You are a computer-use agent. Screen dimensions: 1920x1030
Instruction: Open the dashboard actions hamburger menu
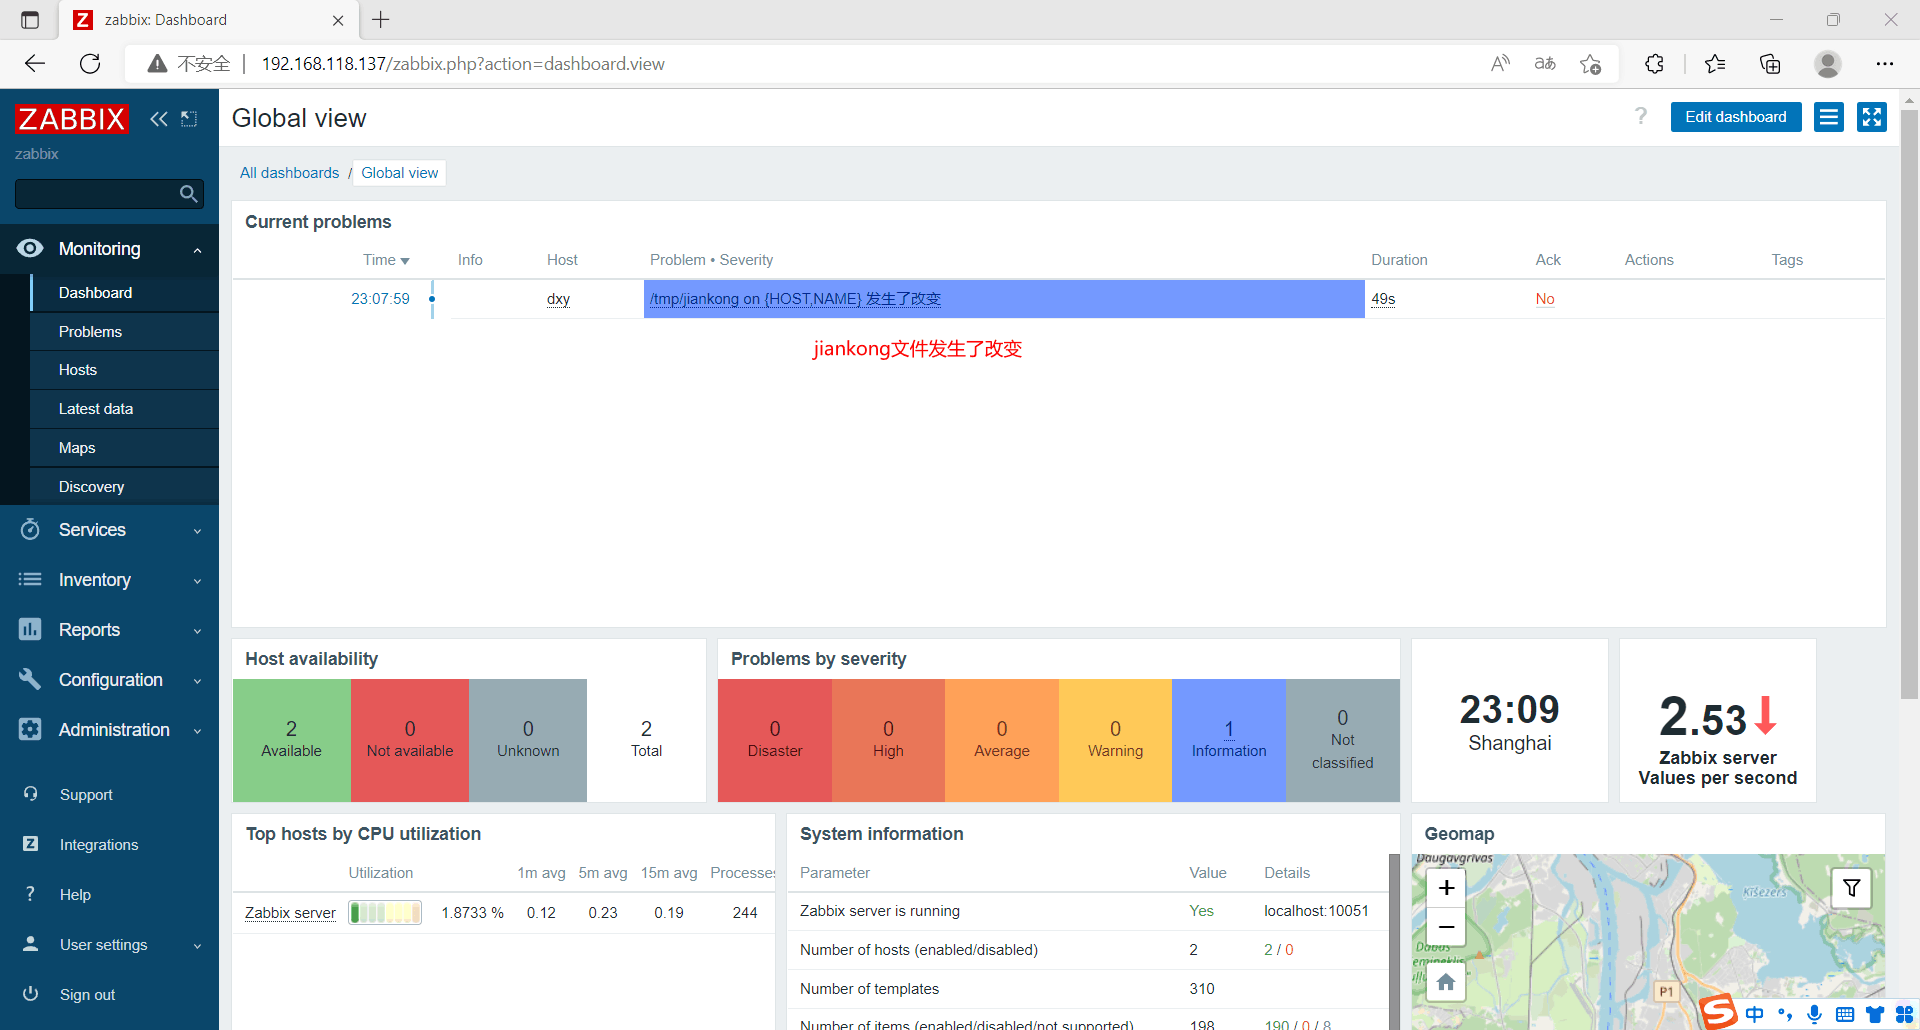pyautogui.click(x=1828, y=117)
